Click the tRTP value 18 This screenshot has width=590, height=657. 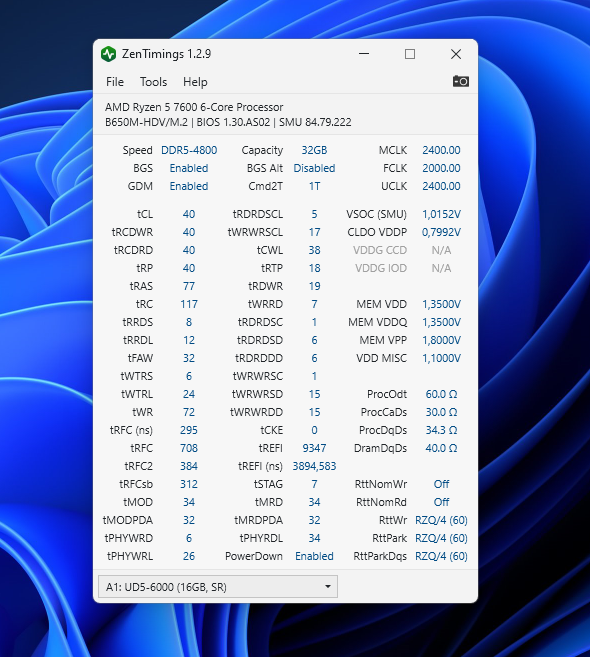coord(314,268)
